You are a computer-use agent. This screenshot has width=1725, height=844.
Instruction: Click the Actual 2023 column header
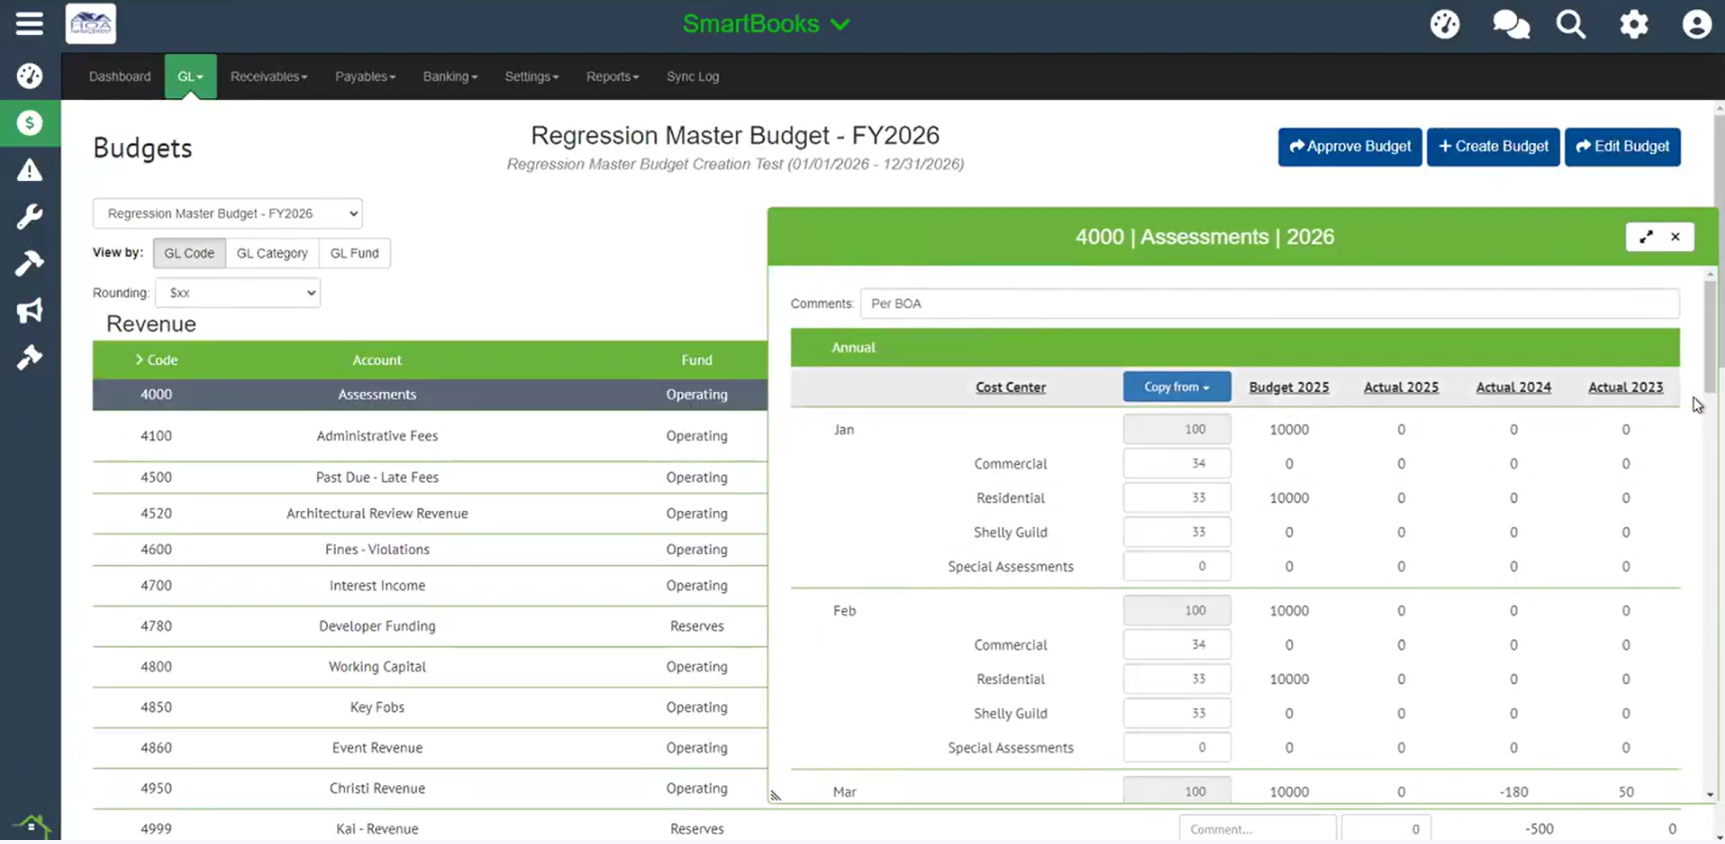pyautogui.click(x=1625, y=387)
